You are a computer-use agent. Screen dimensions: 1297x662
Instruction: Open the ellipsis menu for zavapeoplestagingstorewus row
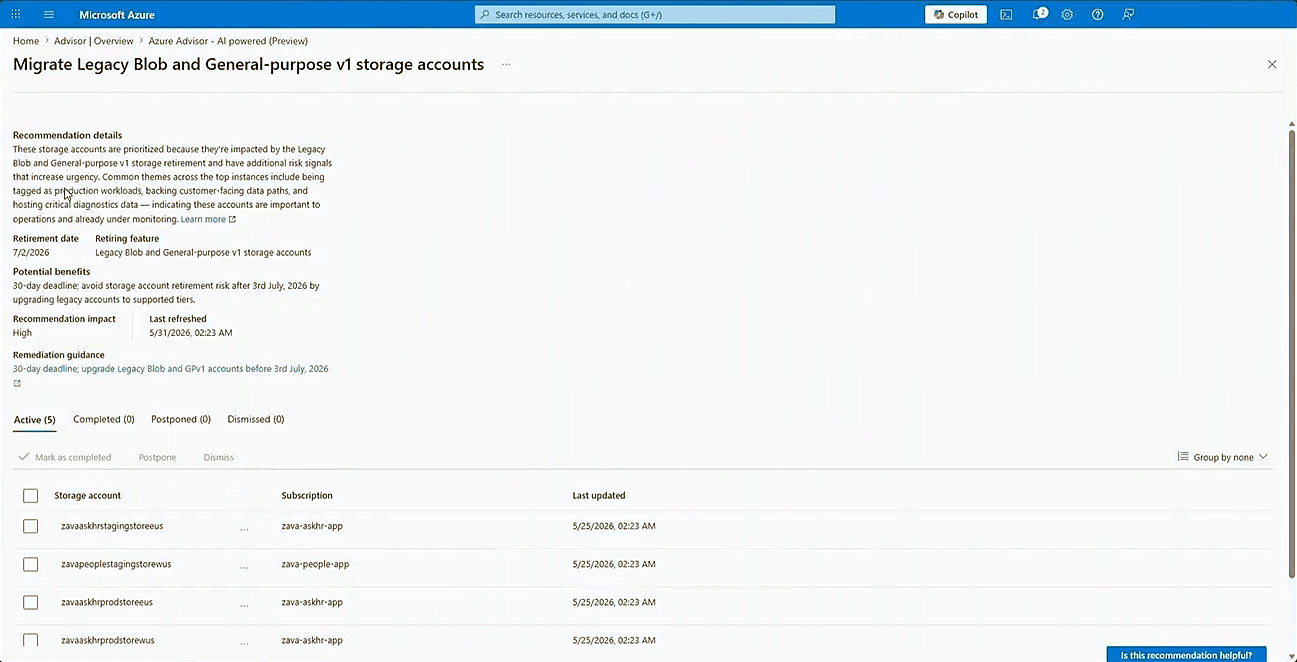(x=244, y=566)
